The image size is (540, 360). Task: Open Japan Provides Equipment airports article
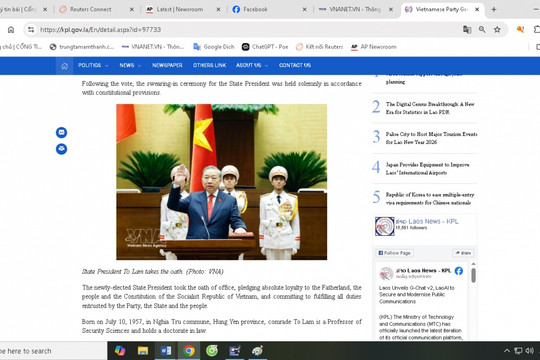click(427, 168)
